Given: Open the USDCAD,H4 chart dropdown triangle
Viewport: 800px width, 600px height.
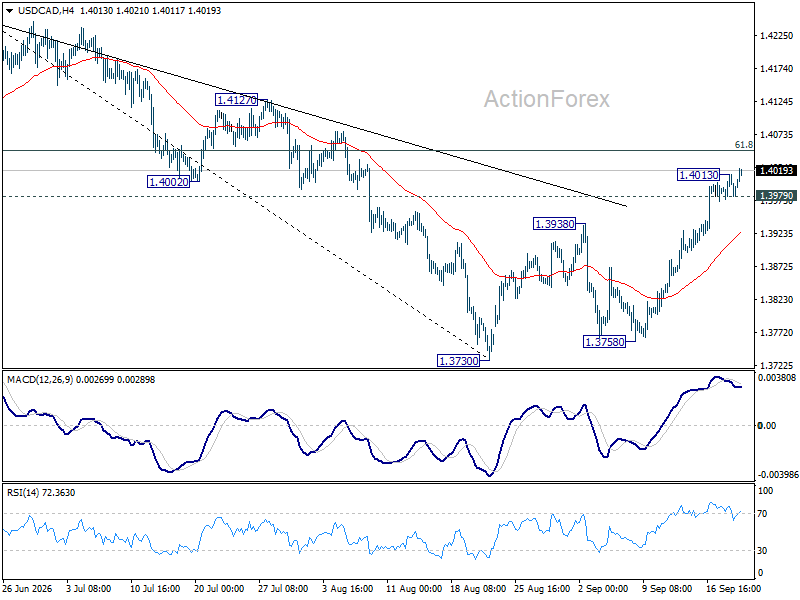Looking at the screenshot, I should pos(9,11).
